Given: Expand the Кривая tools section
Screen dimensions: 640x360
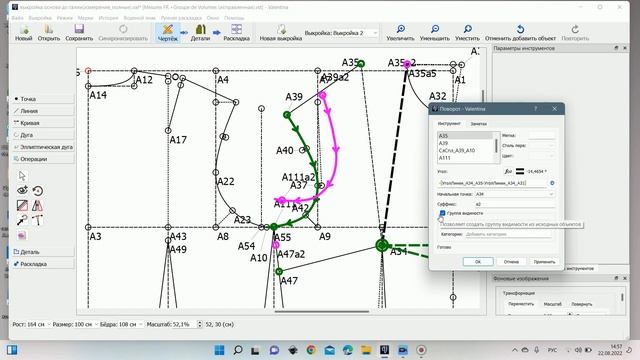Looking at the screenshot, I should [x=43, y=123].
